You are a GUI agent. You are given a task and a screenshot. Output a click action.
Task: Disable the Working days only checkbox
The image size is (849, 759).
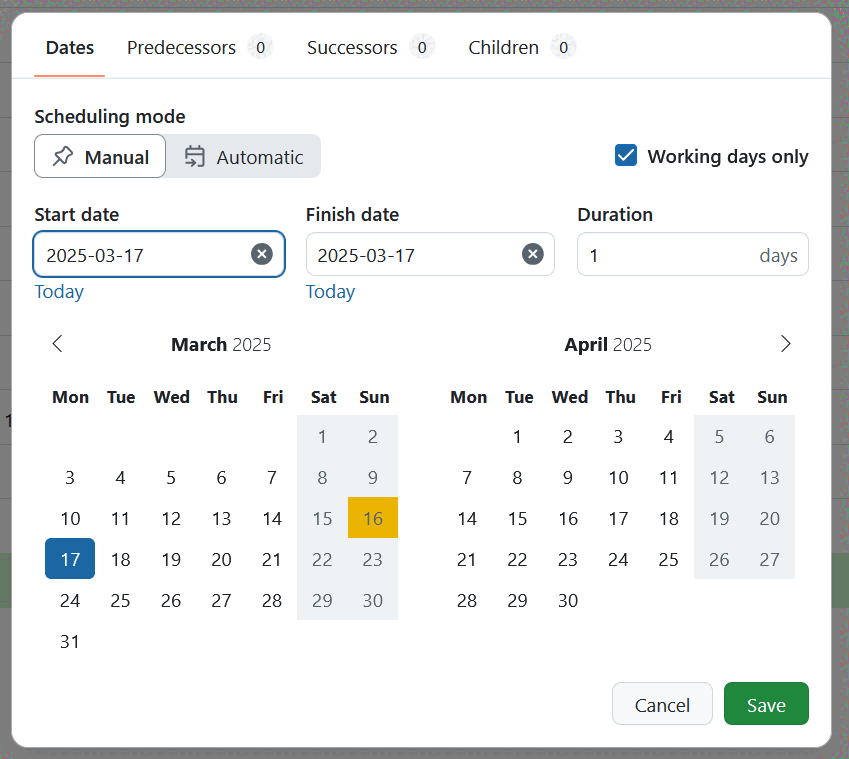click(626, 156)
